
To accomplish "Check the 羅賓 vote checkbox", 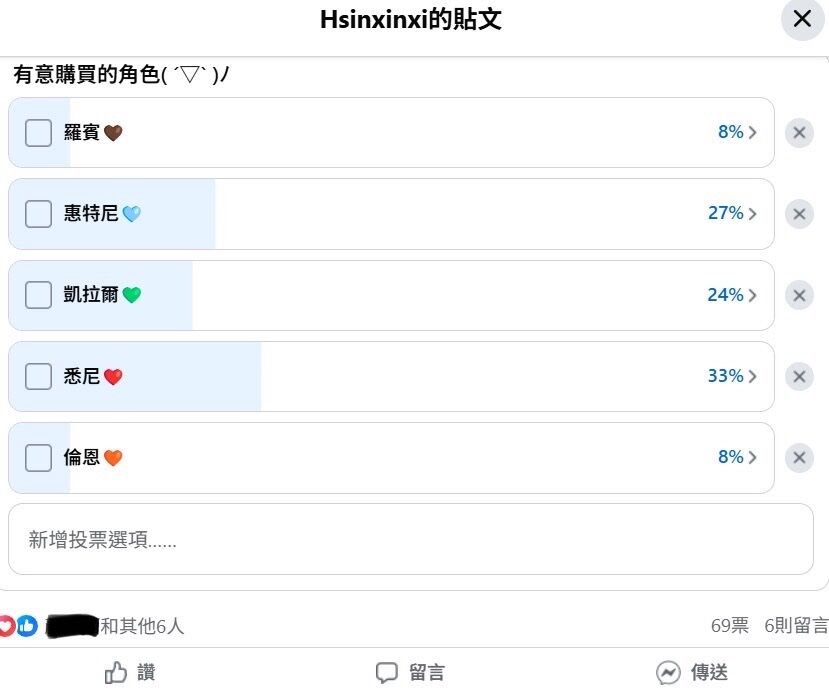I will (38, 133).
